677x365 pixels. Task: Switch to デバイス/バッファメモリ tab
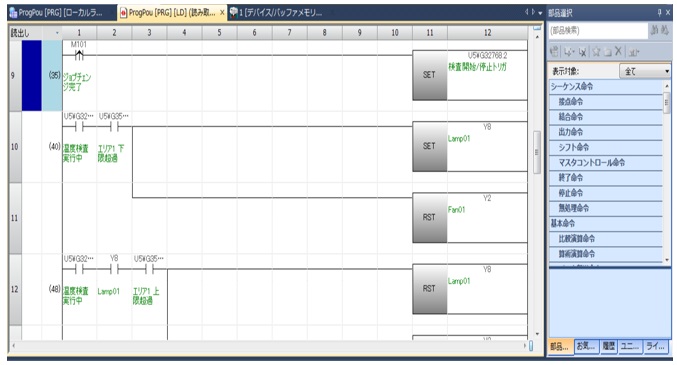coord(276,13)
